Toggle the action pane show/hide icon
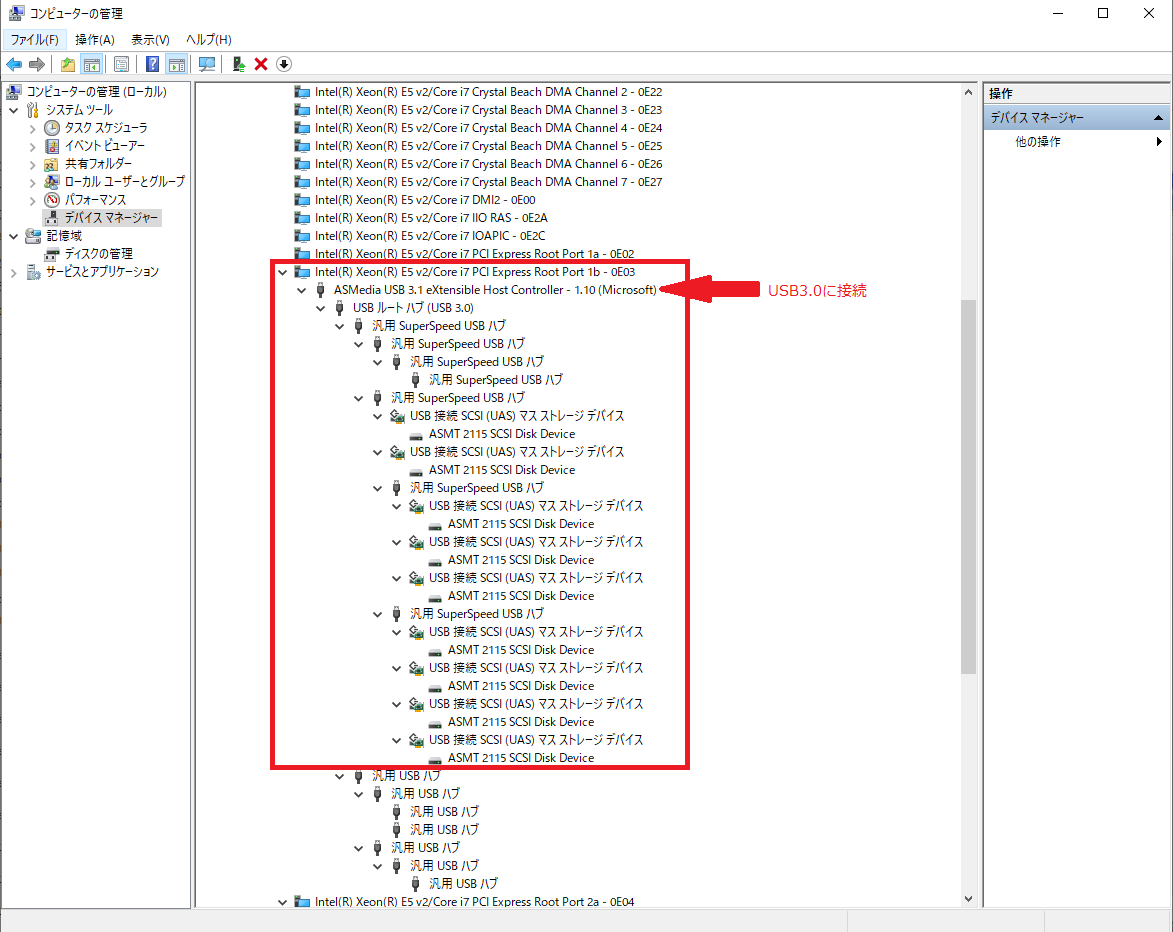This screenshot has height=932, width=1173. click(x=177, y=63)
